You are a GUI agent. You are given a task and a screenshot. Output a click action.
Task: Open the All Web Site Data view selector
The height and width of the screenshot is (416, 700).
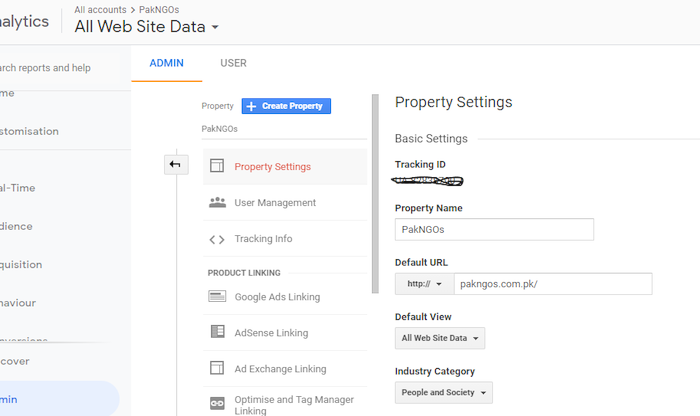point(146,27)
